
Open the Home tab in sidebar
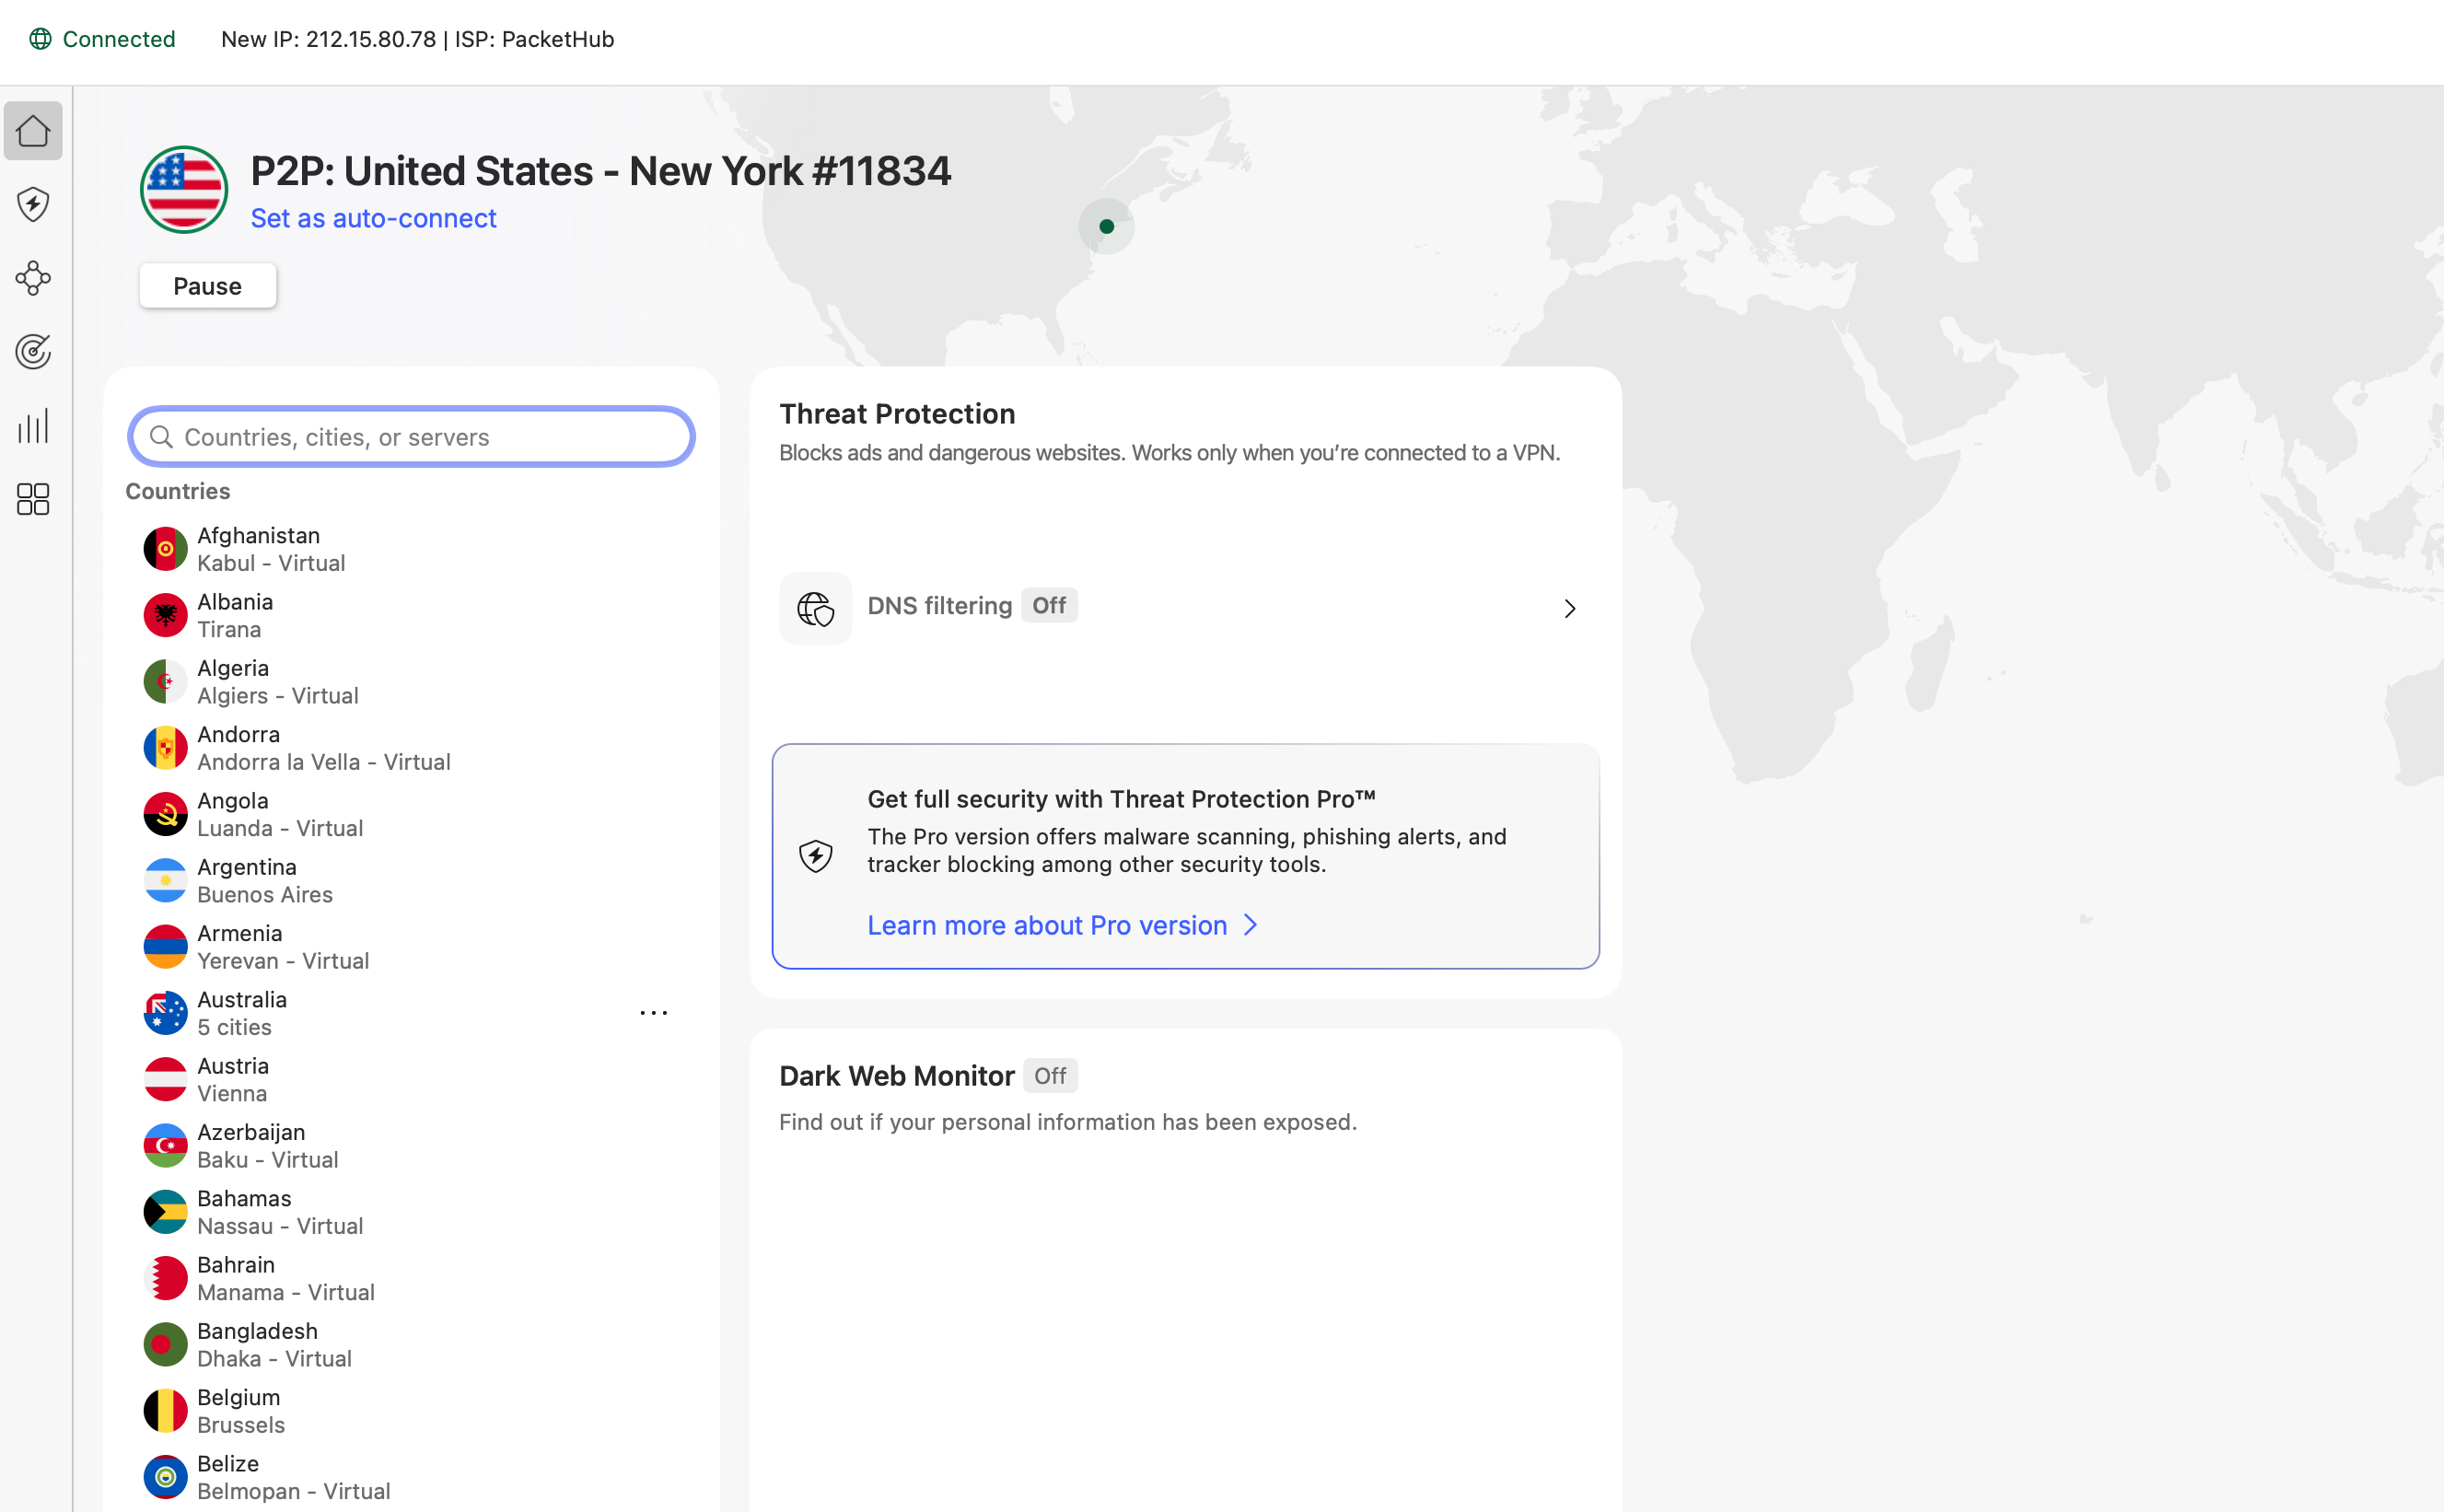click(x=33, y=131)
